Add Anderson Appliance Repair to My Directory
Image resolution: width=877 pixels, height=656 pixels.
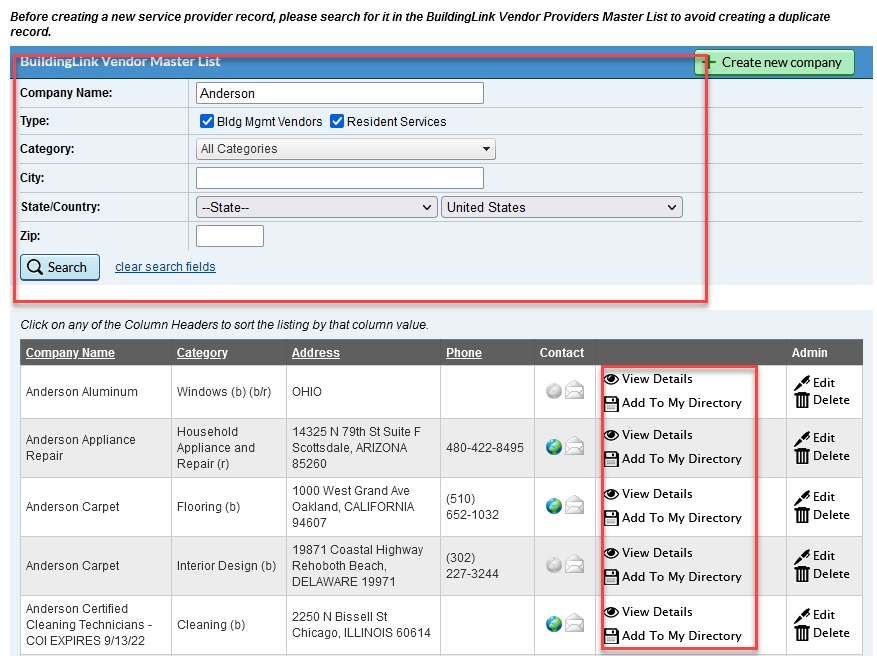click(x=673, y=459)
